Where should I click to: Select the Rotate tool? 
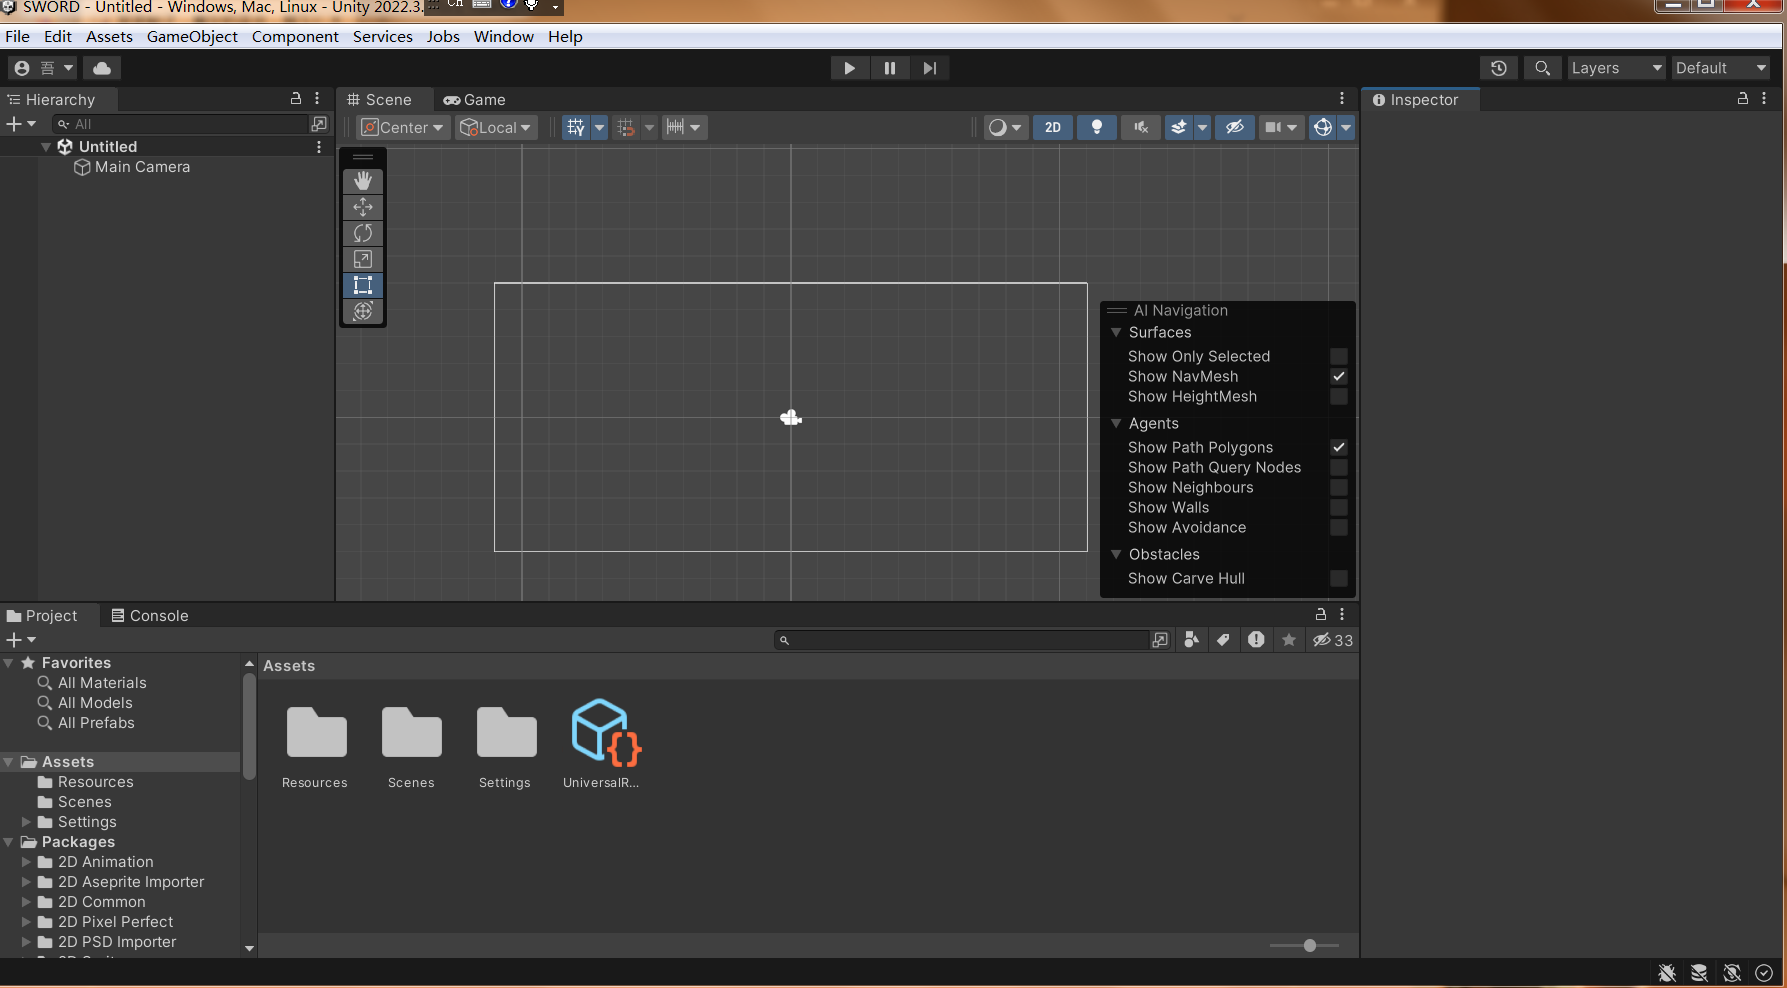(x=363, y=233)
